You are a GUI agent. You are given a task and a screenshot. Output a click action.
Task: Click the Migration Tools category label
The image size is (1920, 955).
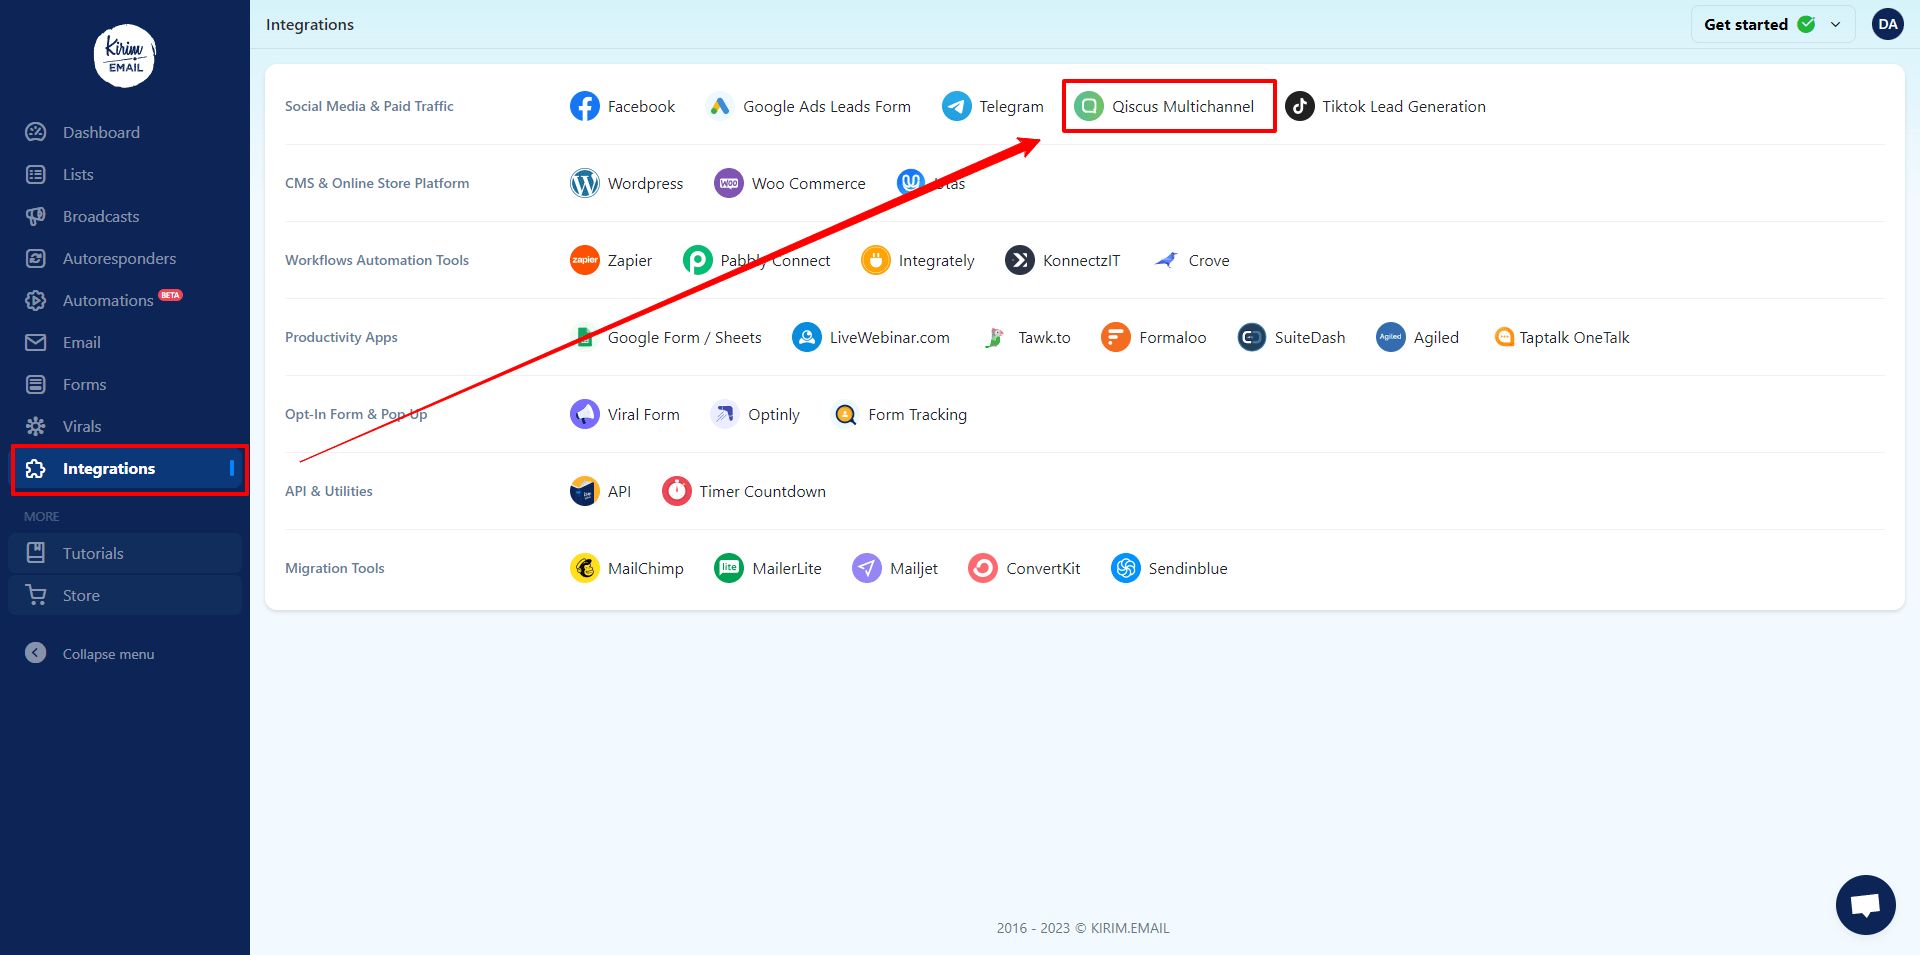334,568
